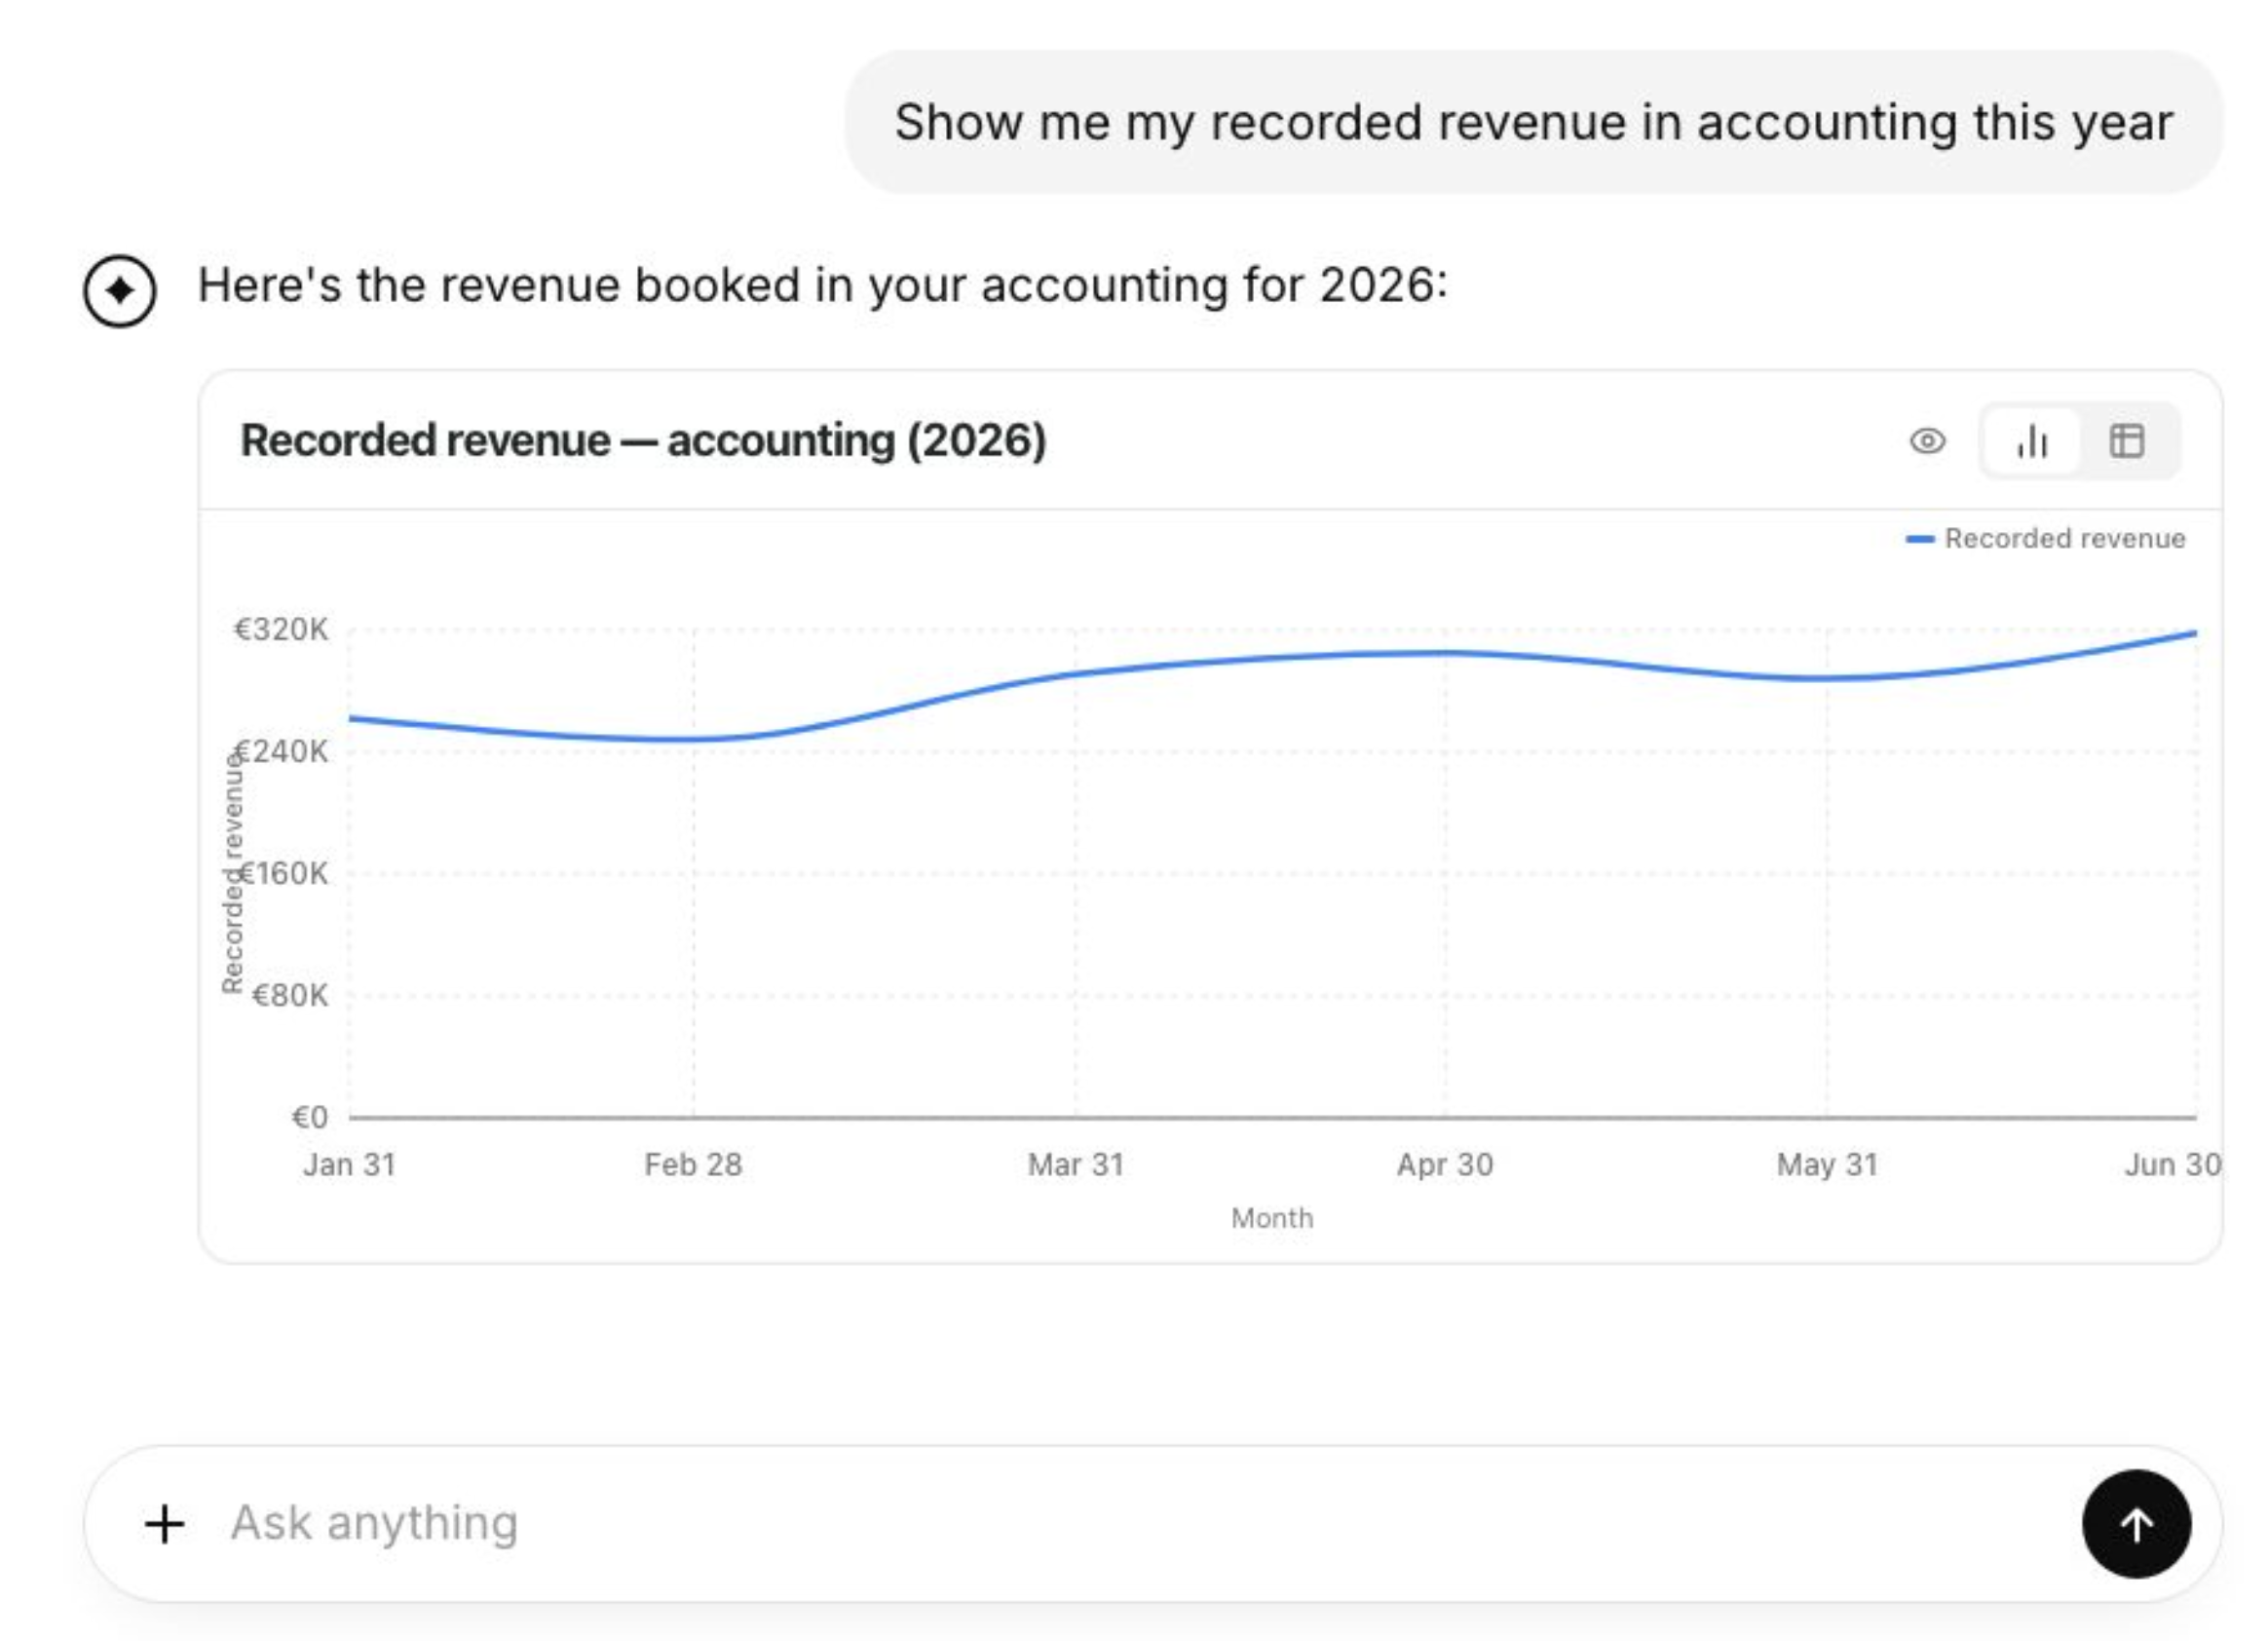
Task: Click the Month x-axis title
Action: click(1272, 1219)
